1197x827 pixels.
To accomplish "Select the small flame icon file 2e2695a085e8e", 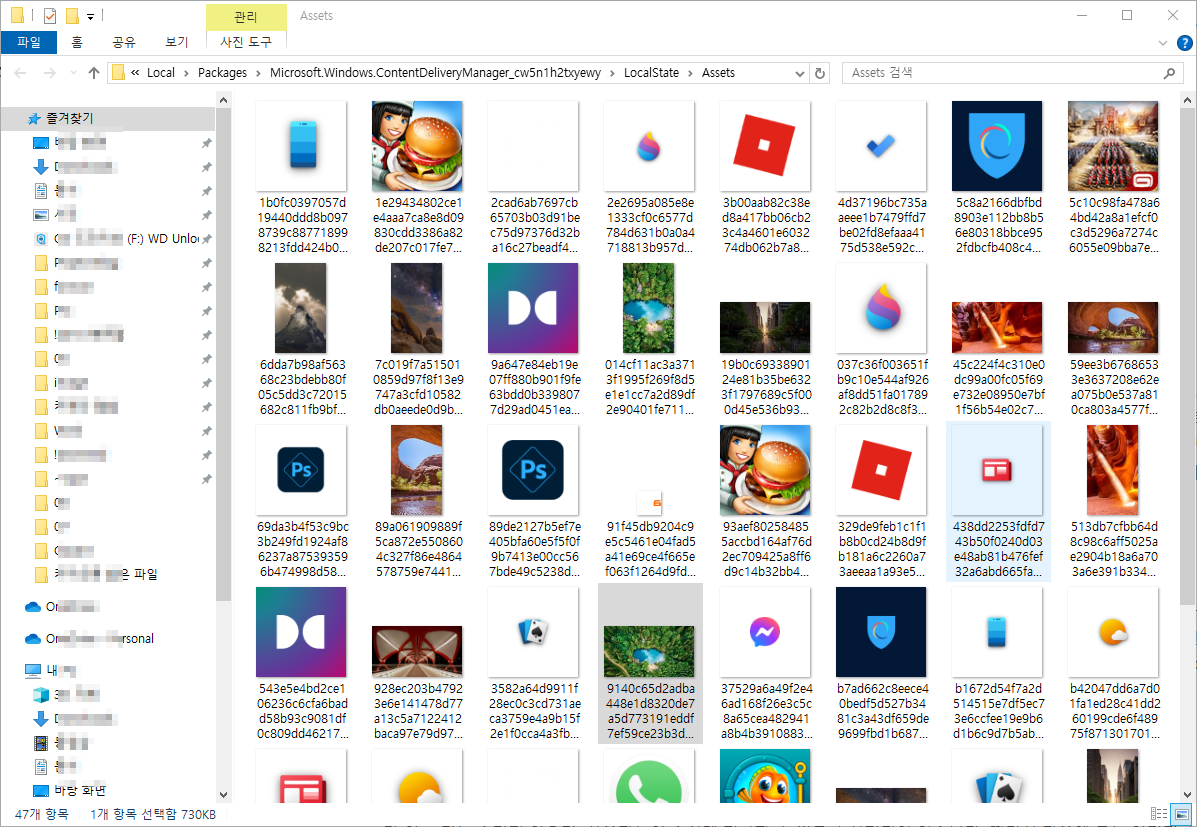I will (x=650, y=178).
